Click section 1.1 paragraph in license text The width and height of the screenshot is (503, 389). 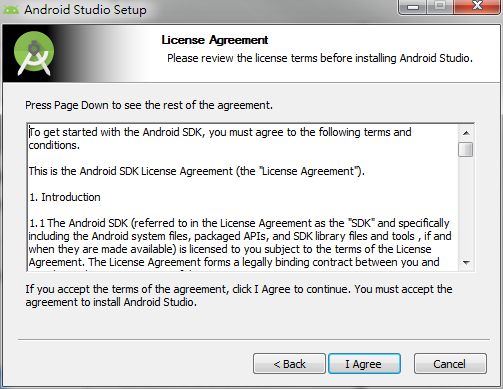point(240,243)
